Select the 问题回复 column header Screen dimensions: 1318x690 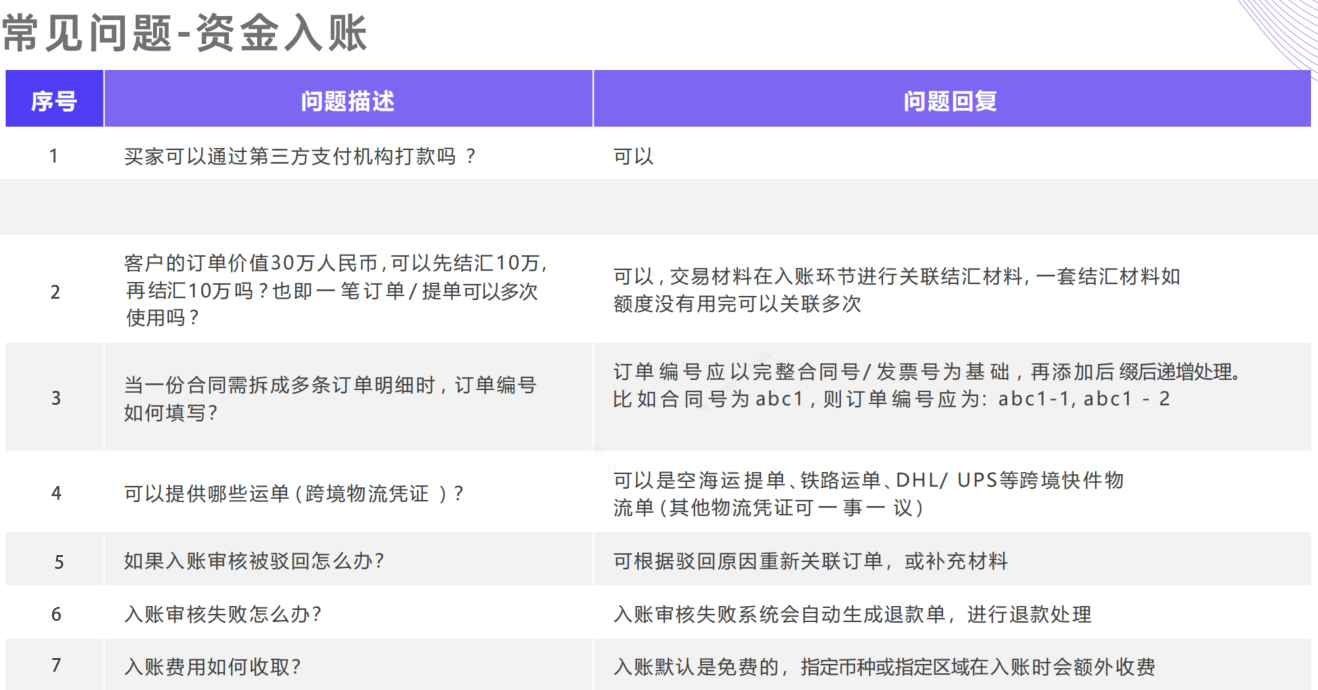[x=950, y=101]
